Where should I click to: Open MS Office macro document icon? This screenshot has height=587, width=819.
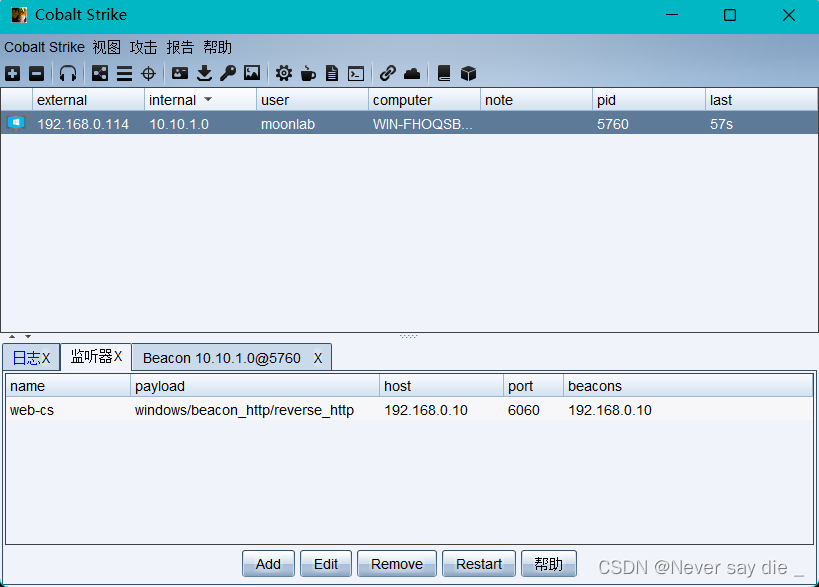pyautogui.click(x=332, y=74)
